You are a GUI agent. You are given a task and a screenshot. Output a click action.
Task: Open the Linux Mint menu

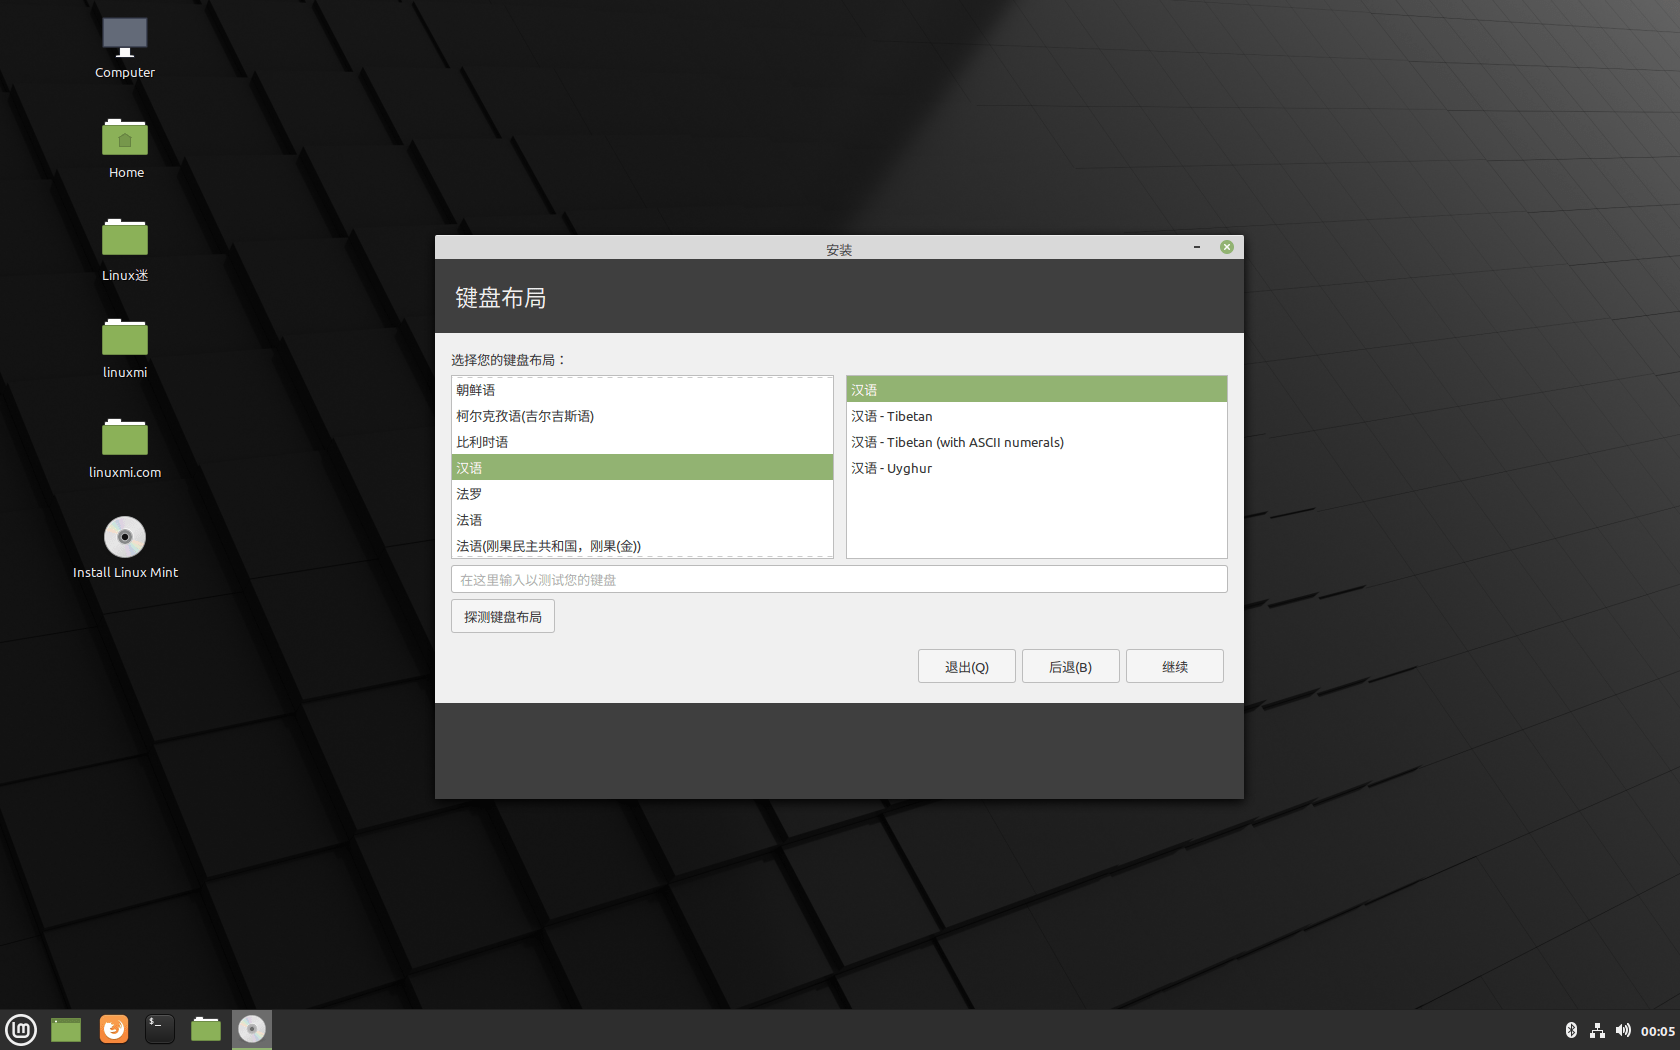[21, 1029]
